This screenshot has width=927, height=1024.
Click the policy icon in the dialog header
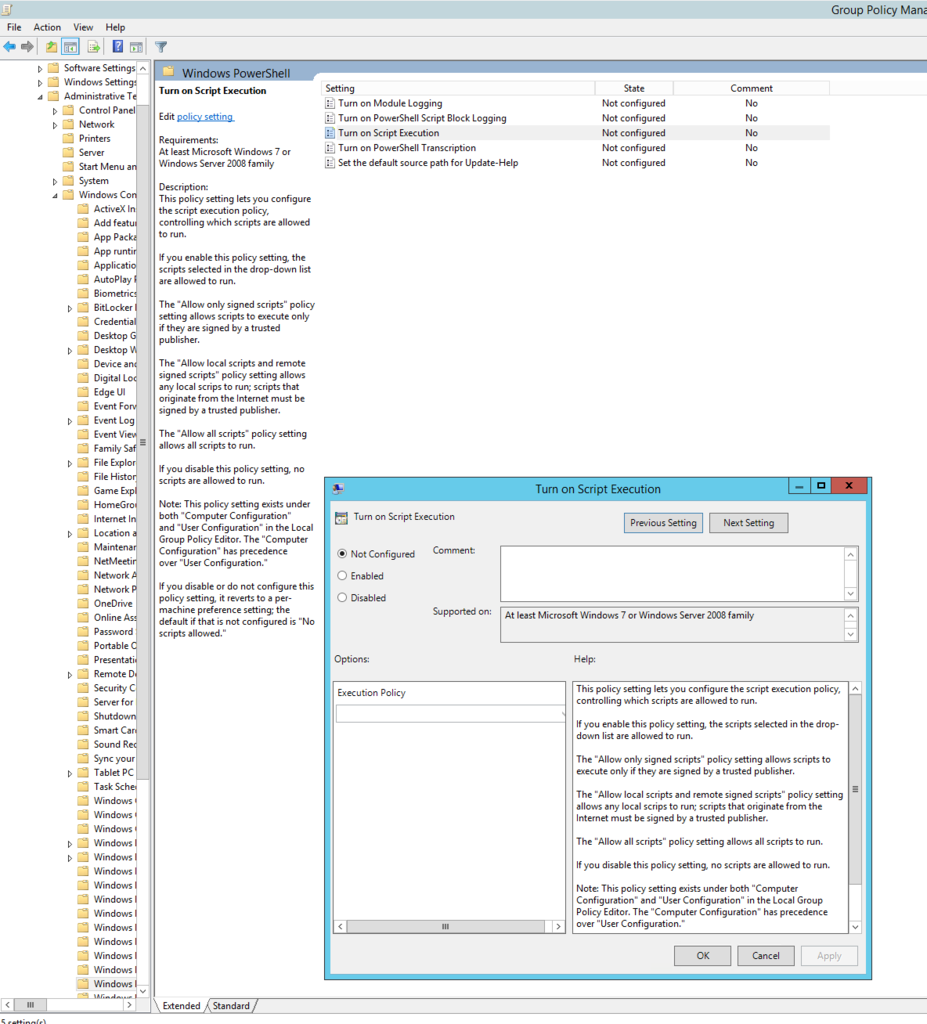click(x=341, y=518)
